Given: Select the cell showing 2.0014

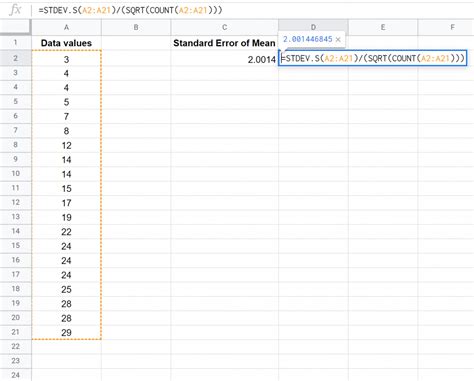Looking at the screenshot, I should point(224,59).
